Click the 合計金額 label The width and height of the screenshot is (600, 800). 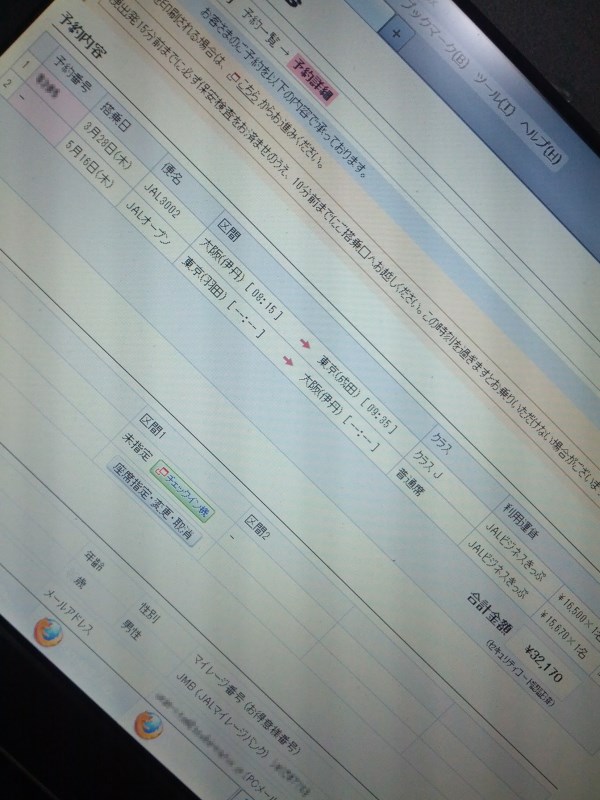point(489,614)
